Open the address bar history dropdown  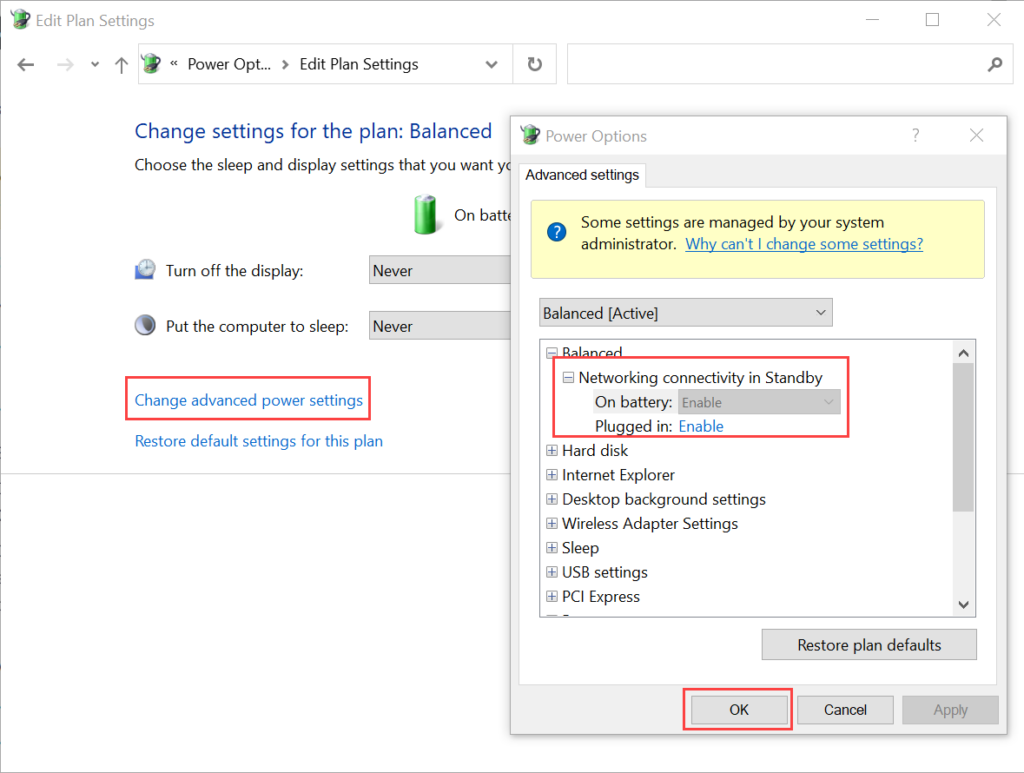491,65
